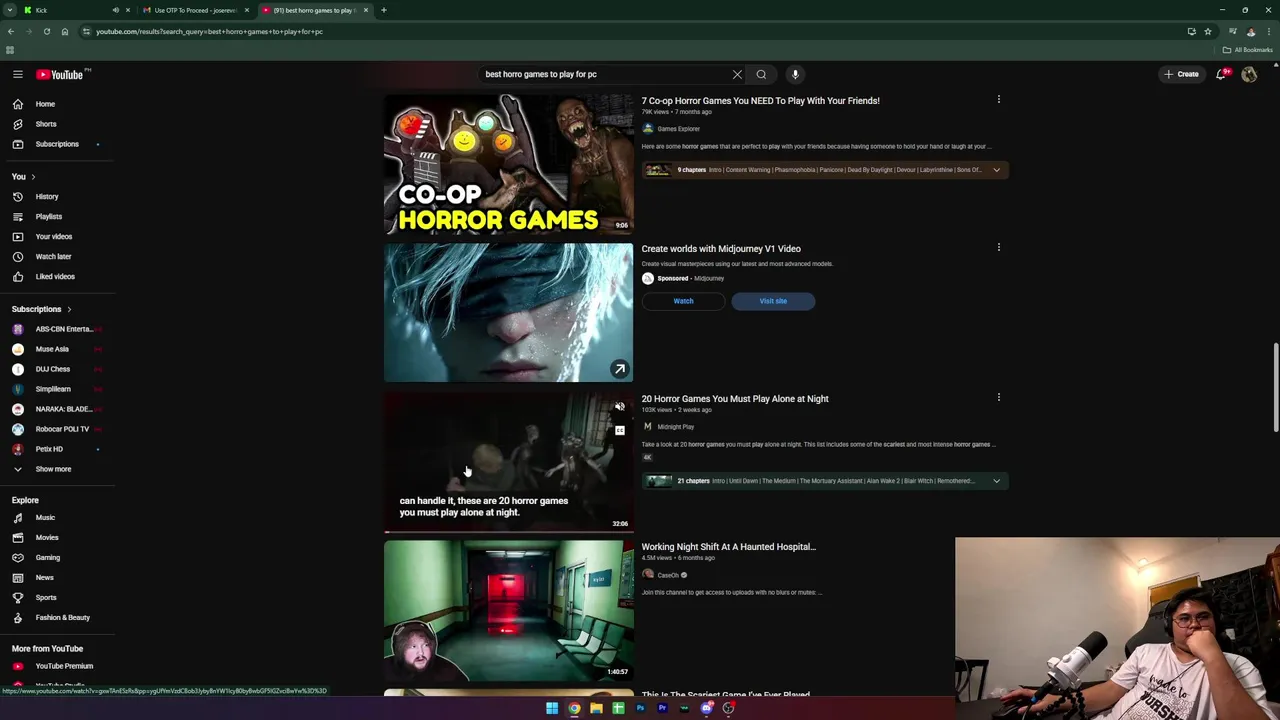
Task: Open the Windows Start menu
Action: click(552, 708)
